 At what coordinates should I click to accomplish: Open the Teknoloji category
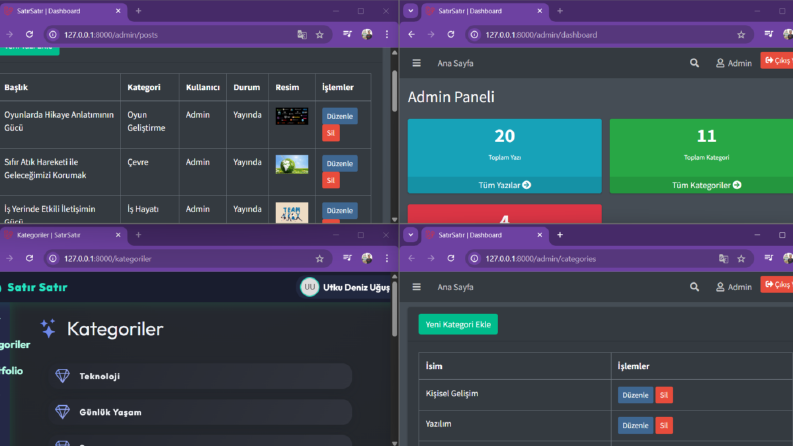200,376
